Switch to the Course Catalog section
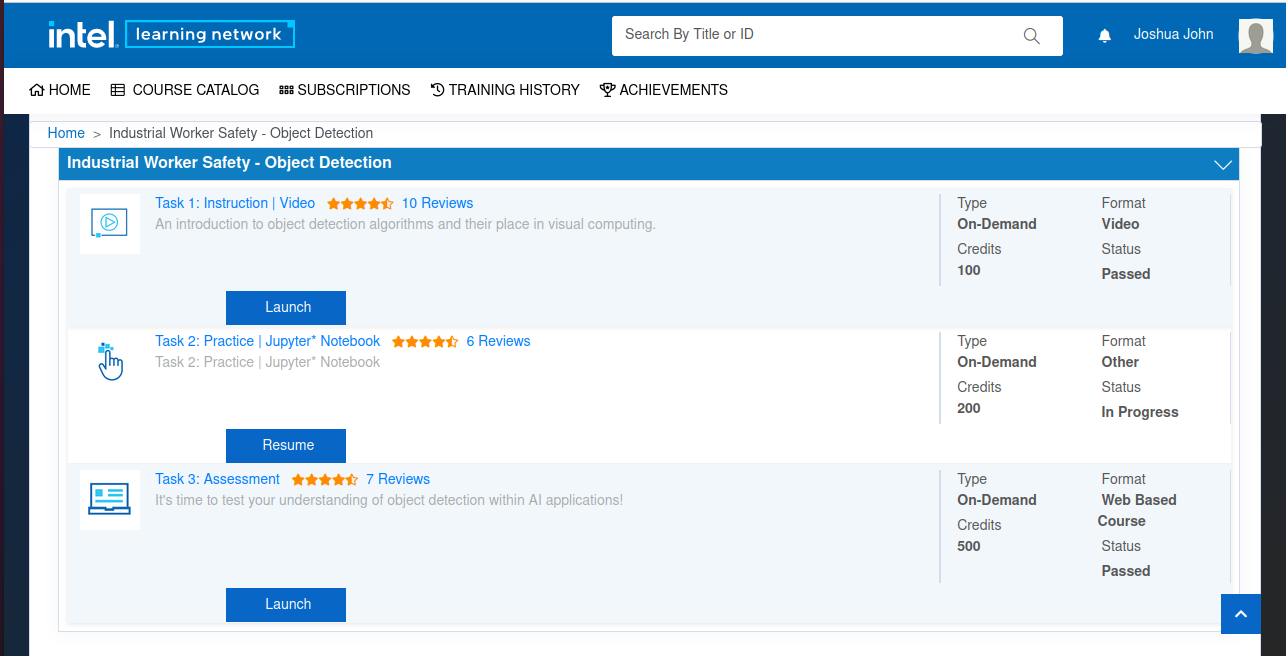Image resolution: width=1286 pixels, height=656 pixels. coord(185,90)
